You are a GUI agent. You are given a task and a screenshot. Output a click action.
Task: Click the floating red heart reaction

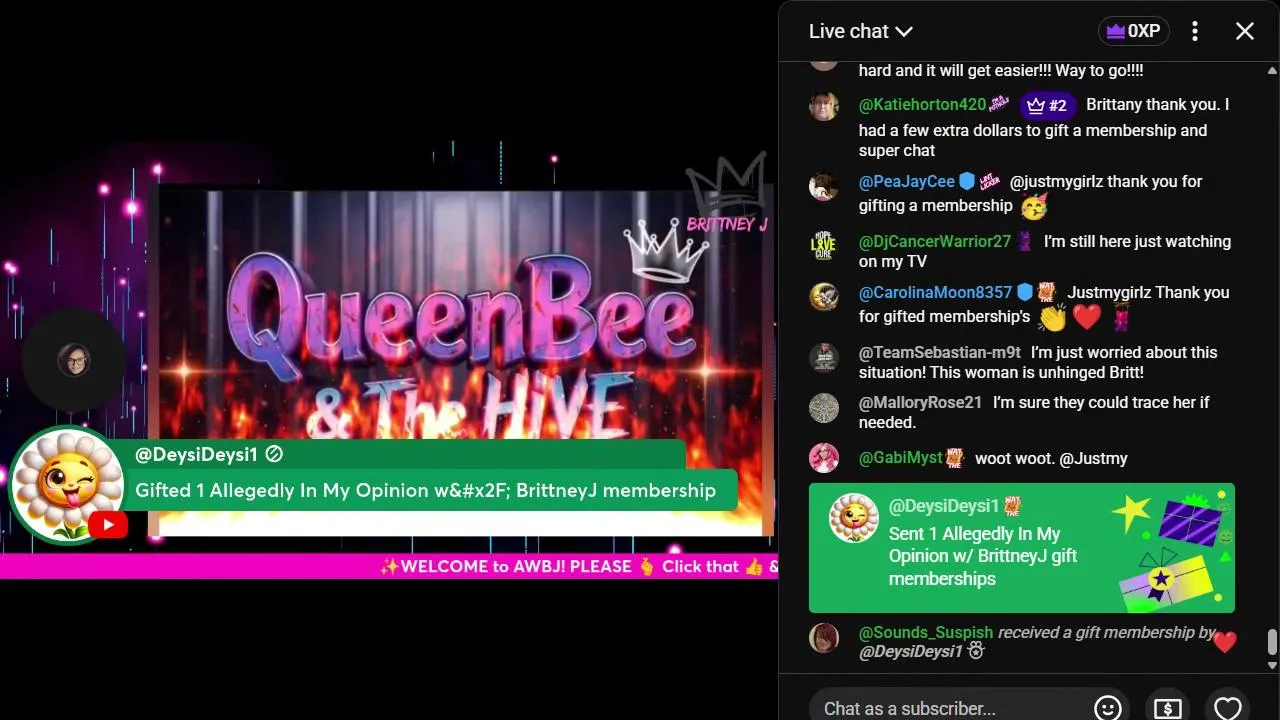1225,642
